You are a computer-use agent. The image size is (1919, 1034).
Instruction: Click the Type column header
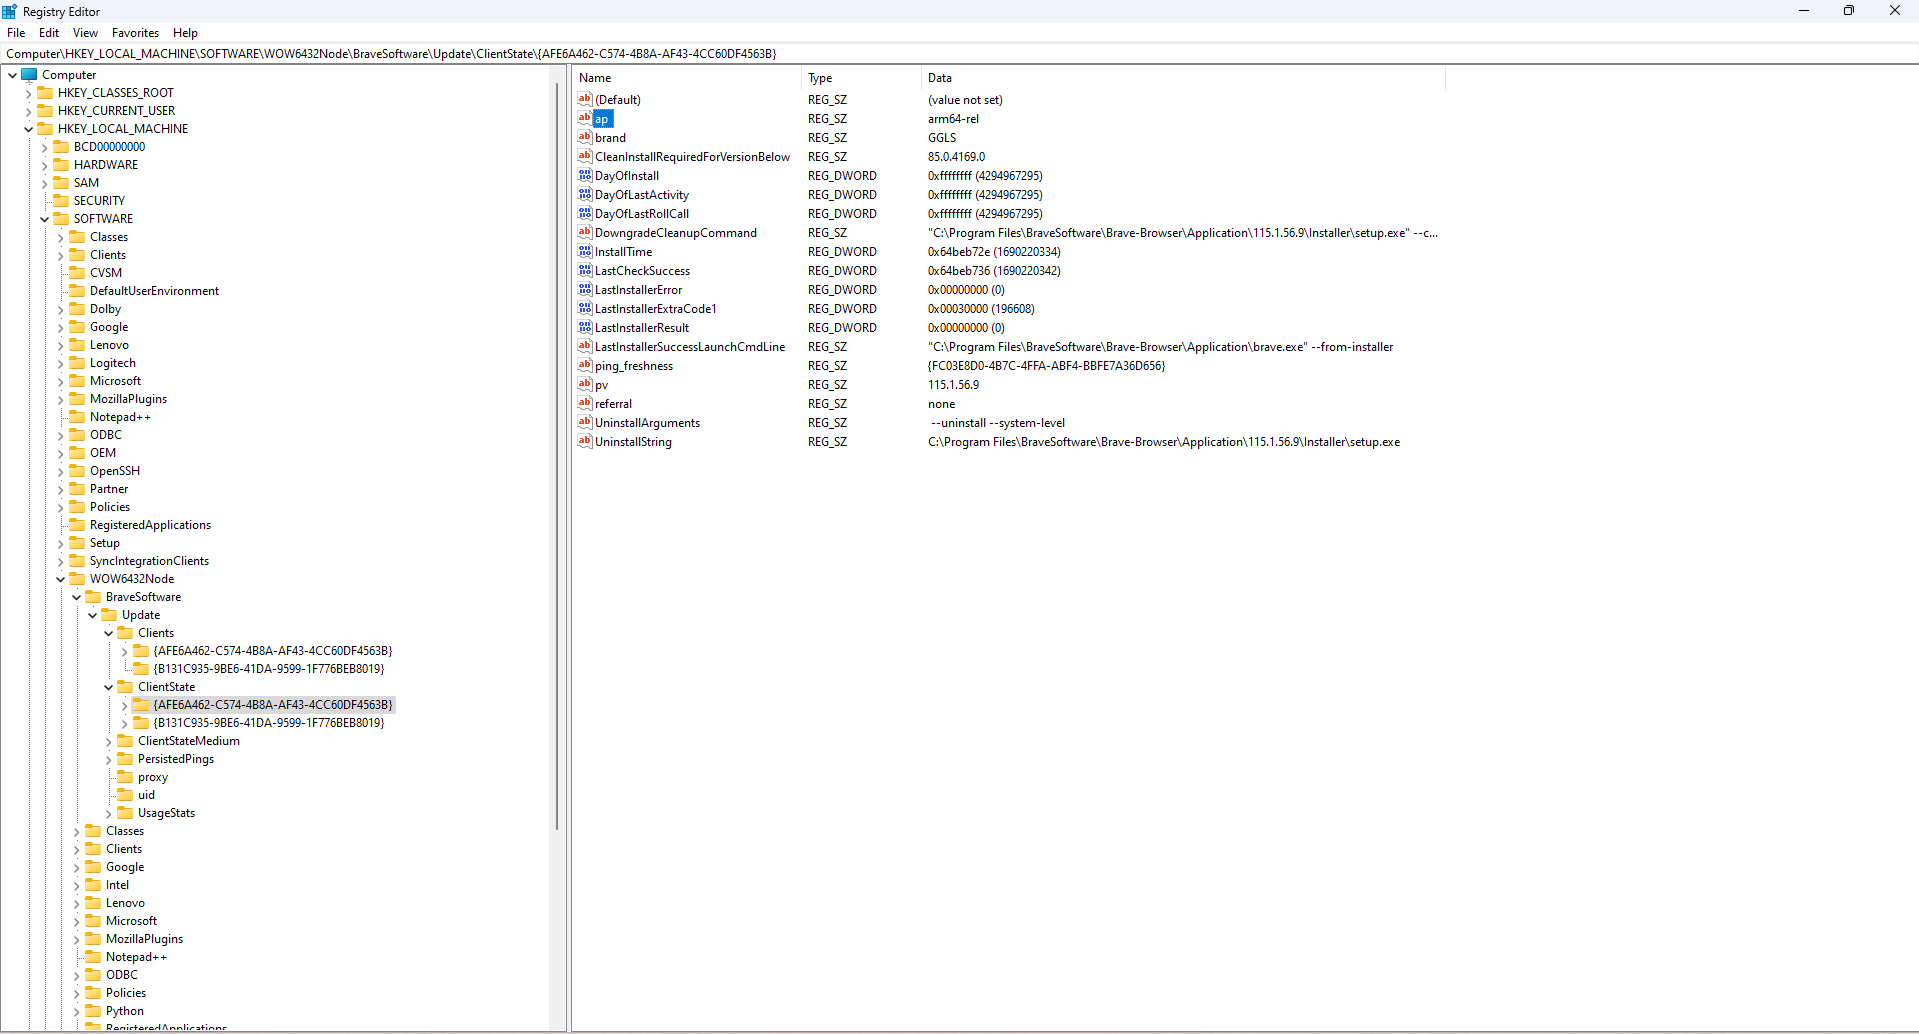(x=862, y=78)
